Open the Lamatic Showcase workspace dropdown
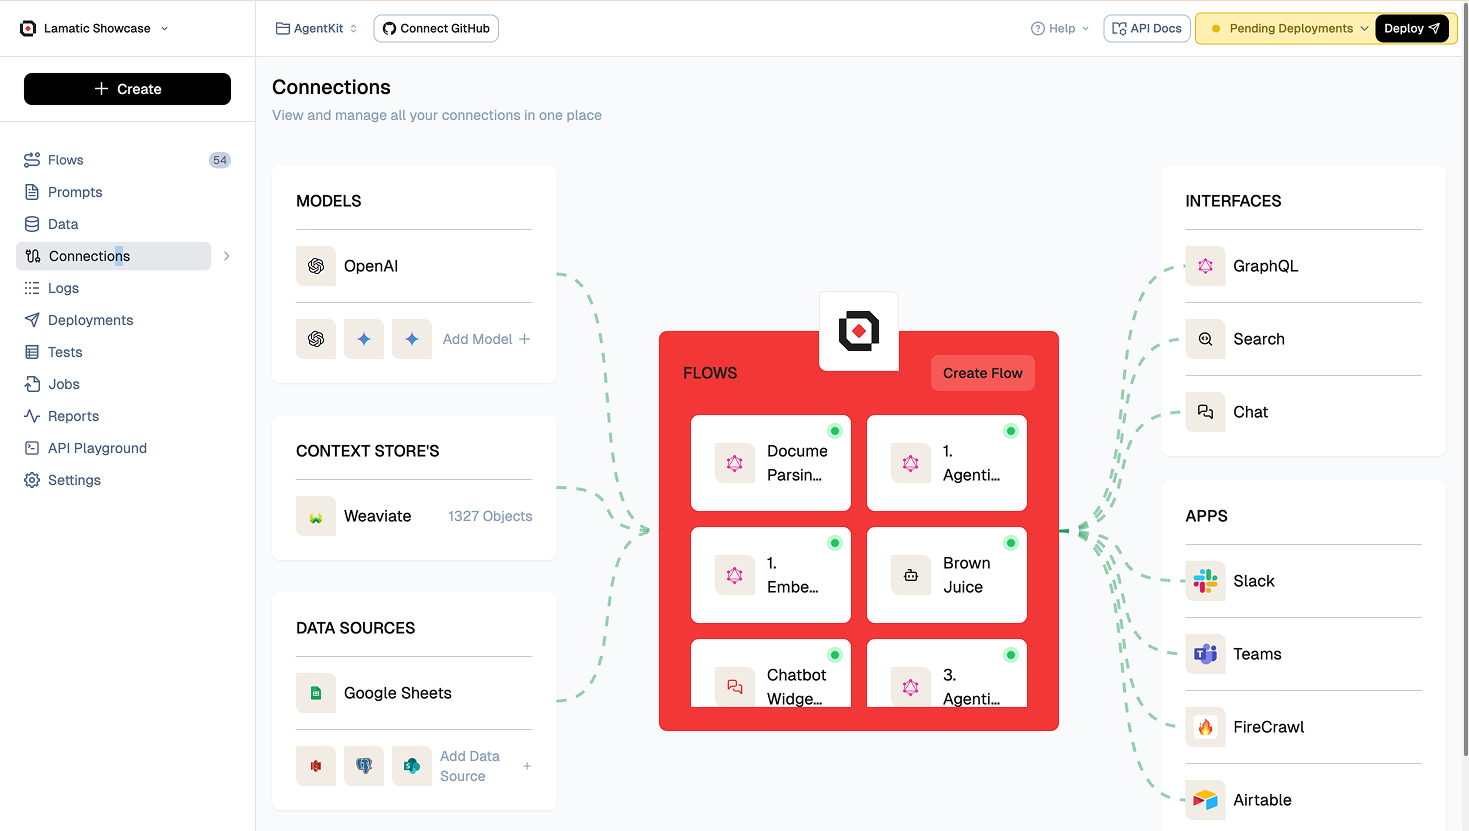Viewport: 1469px width, 831px height. 94,28
